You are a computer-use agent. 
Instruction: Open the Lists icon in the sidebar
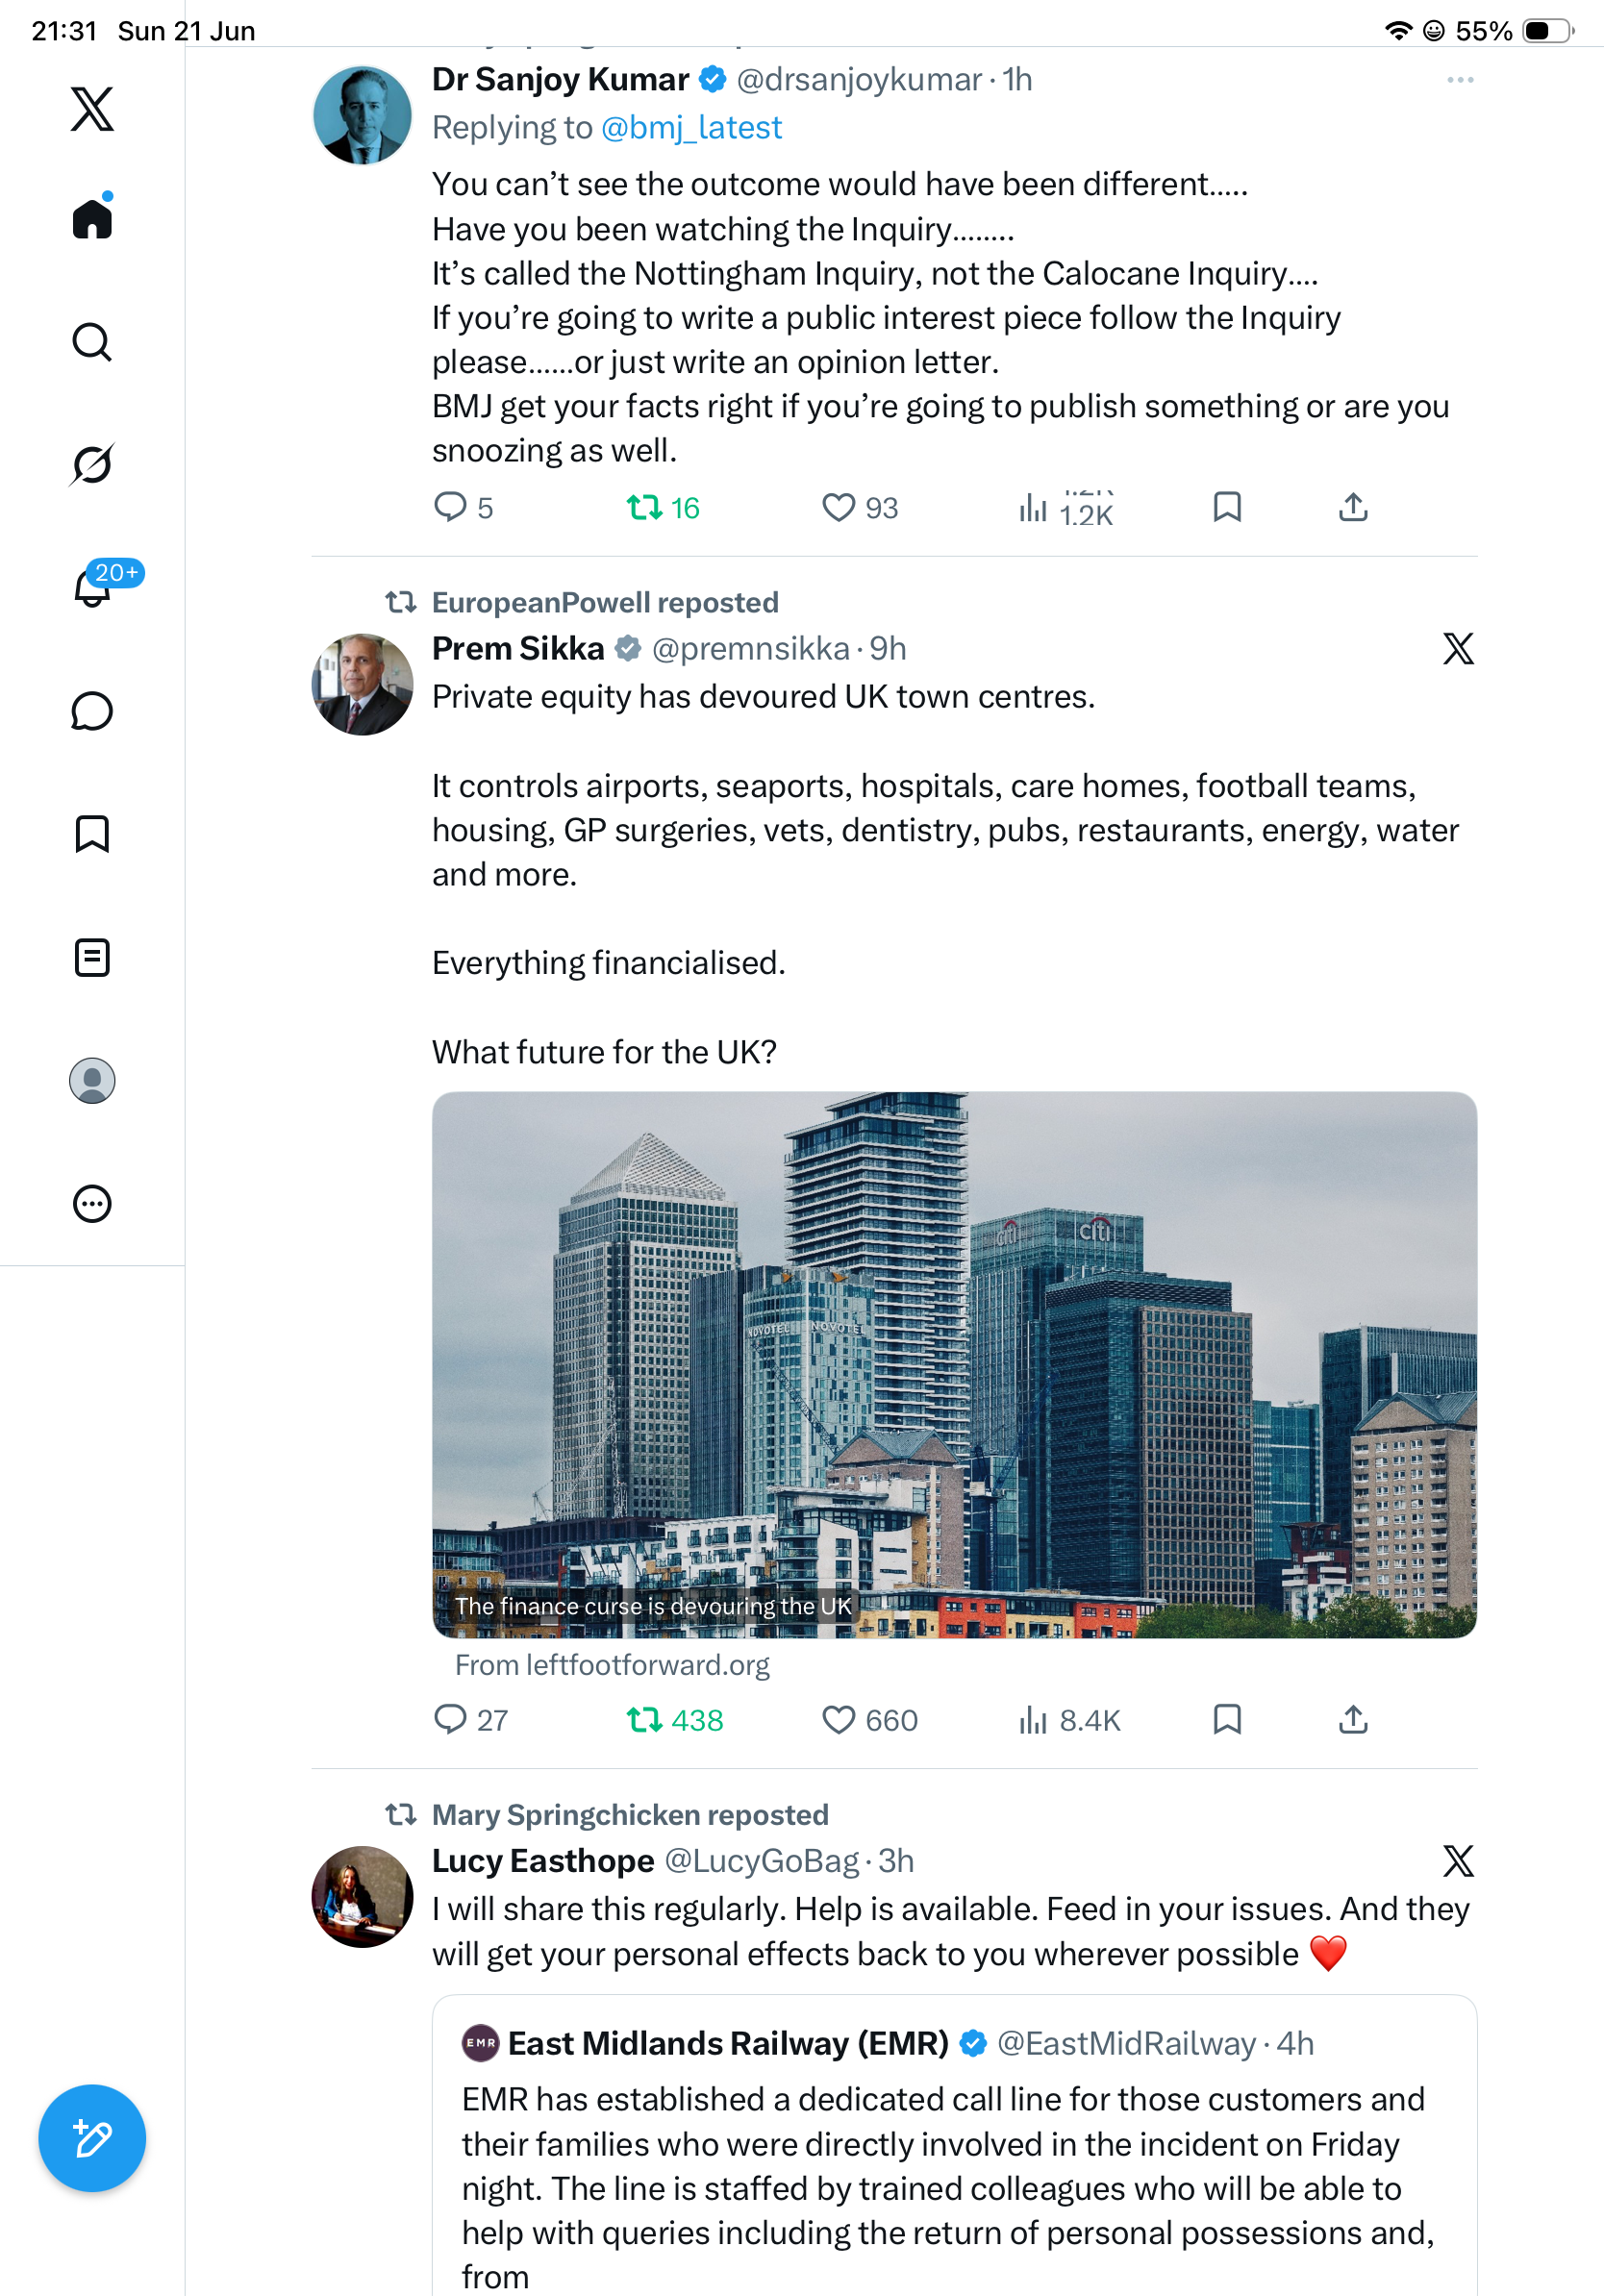click(x=92, y=957)
